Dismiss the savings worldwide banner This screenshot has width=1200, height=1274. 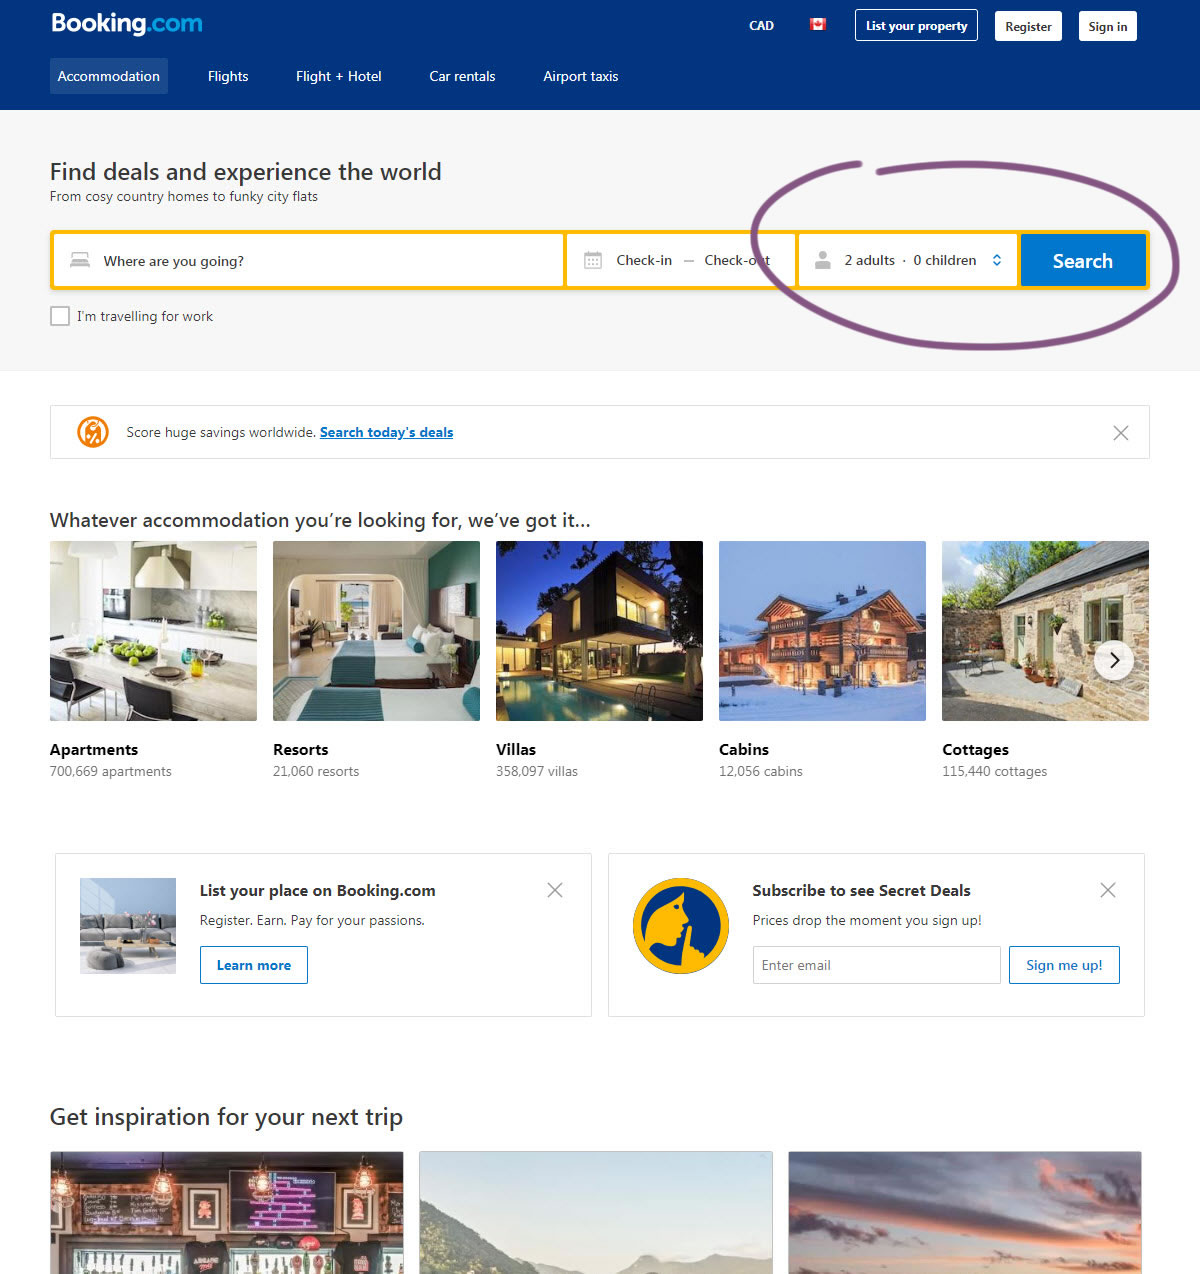click(x=1120, y=432)
